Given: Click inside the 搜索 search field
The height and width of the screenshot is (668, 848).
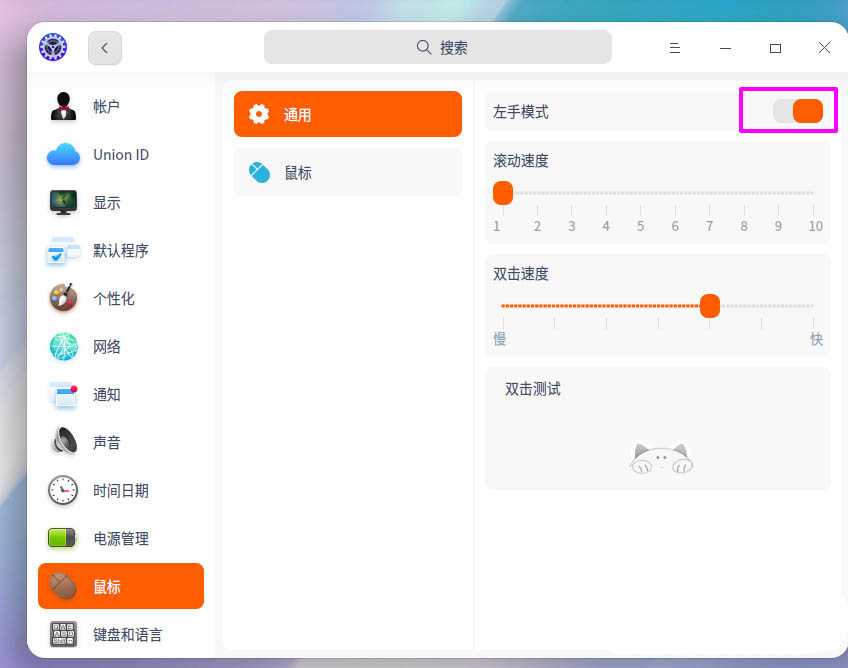Looking at the screenshot, I should point(437,46).
